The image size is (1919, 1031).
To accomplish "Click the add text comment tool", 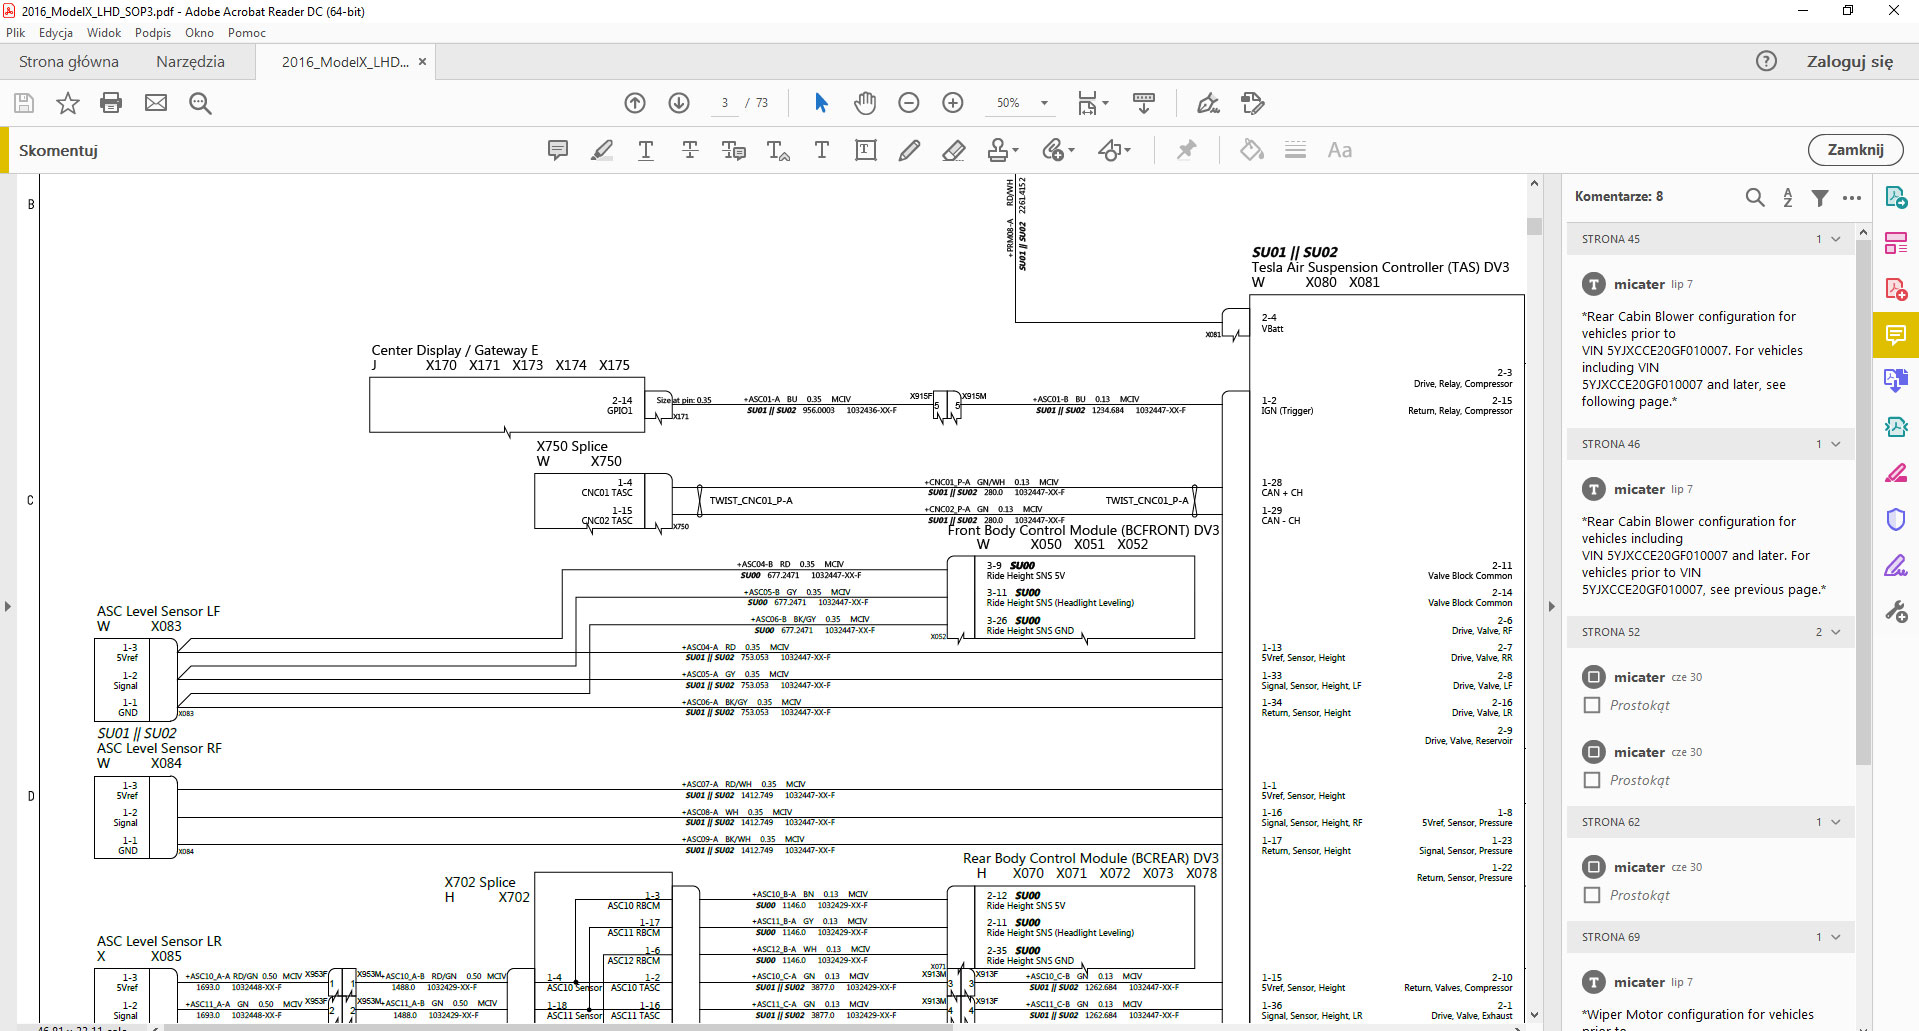I will coord(822,150).
